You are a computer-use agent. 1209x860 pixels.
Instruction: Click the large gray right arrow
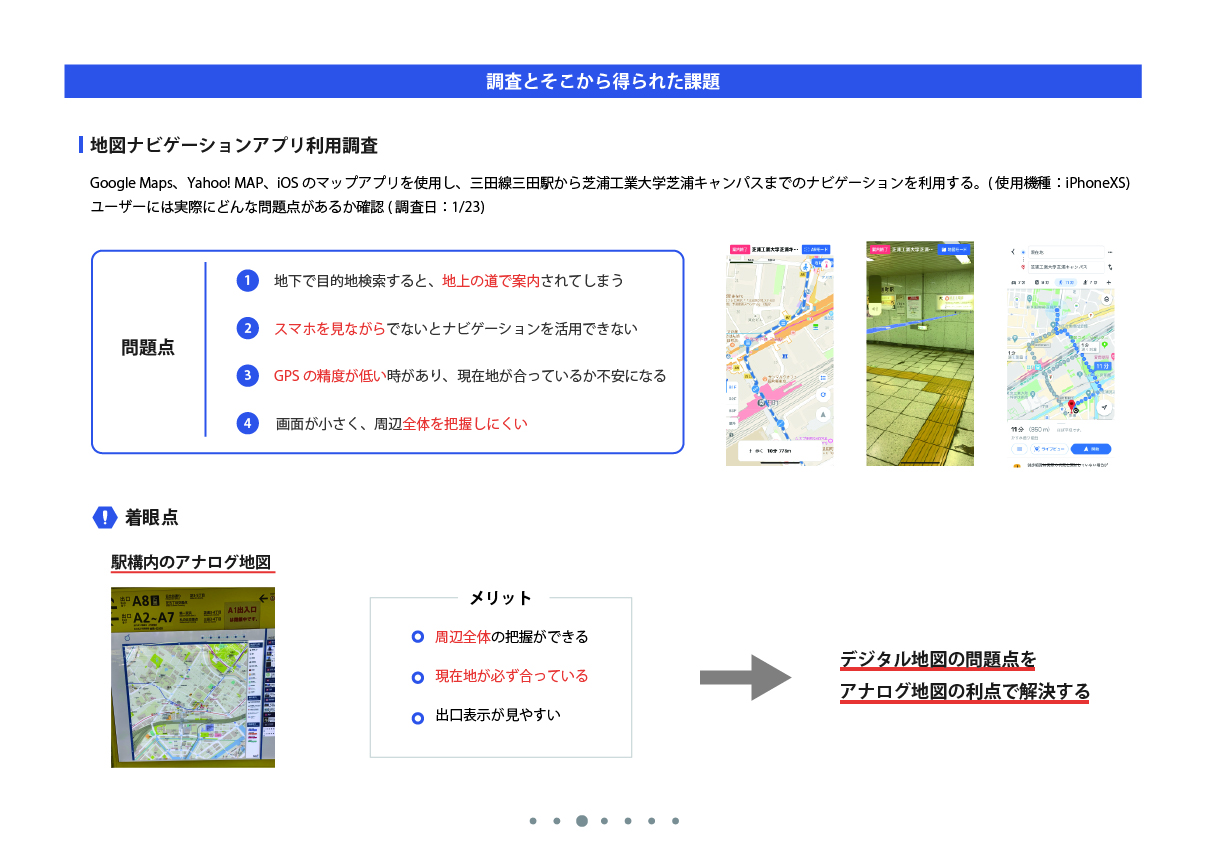point(745,678)
